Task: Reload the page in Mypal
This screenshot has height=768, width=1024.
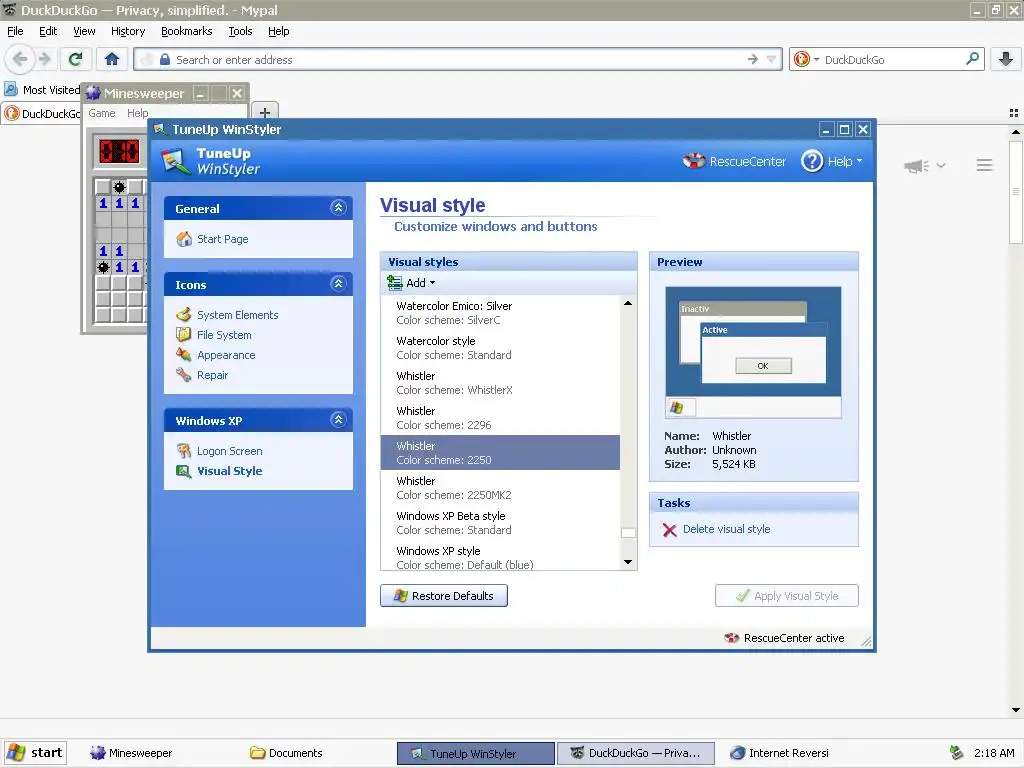Action: (x=75, y=59)
